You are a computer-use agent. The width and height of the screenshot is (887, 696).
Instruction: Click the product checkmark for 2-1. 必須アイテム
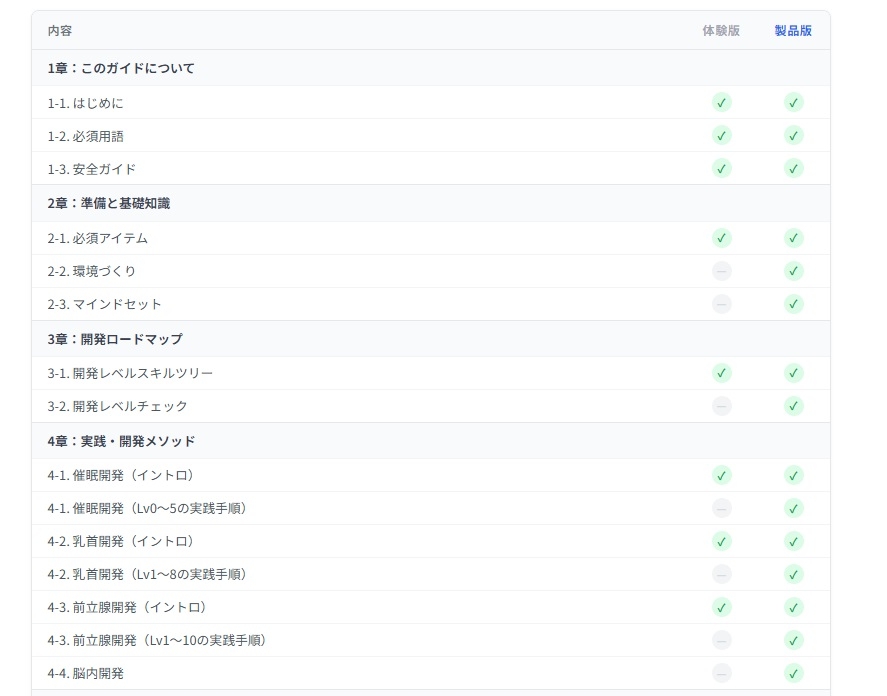click(793, 238)
